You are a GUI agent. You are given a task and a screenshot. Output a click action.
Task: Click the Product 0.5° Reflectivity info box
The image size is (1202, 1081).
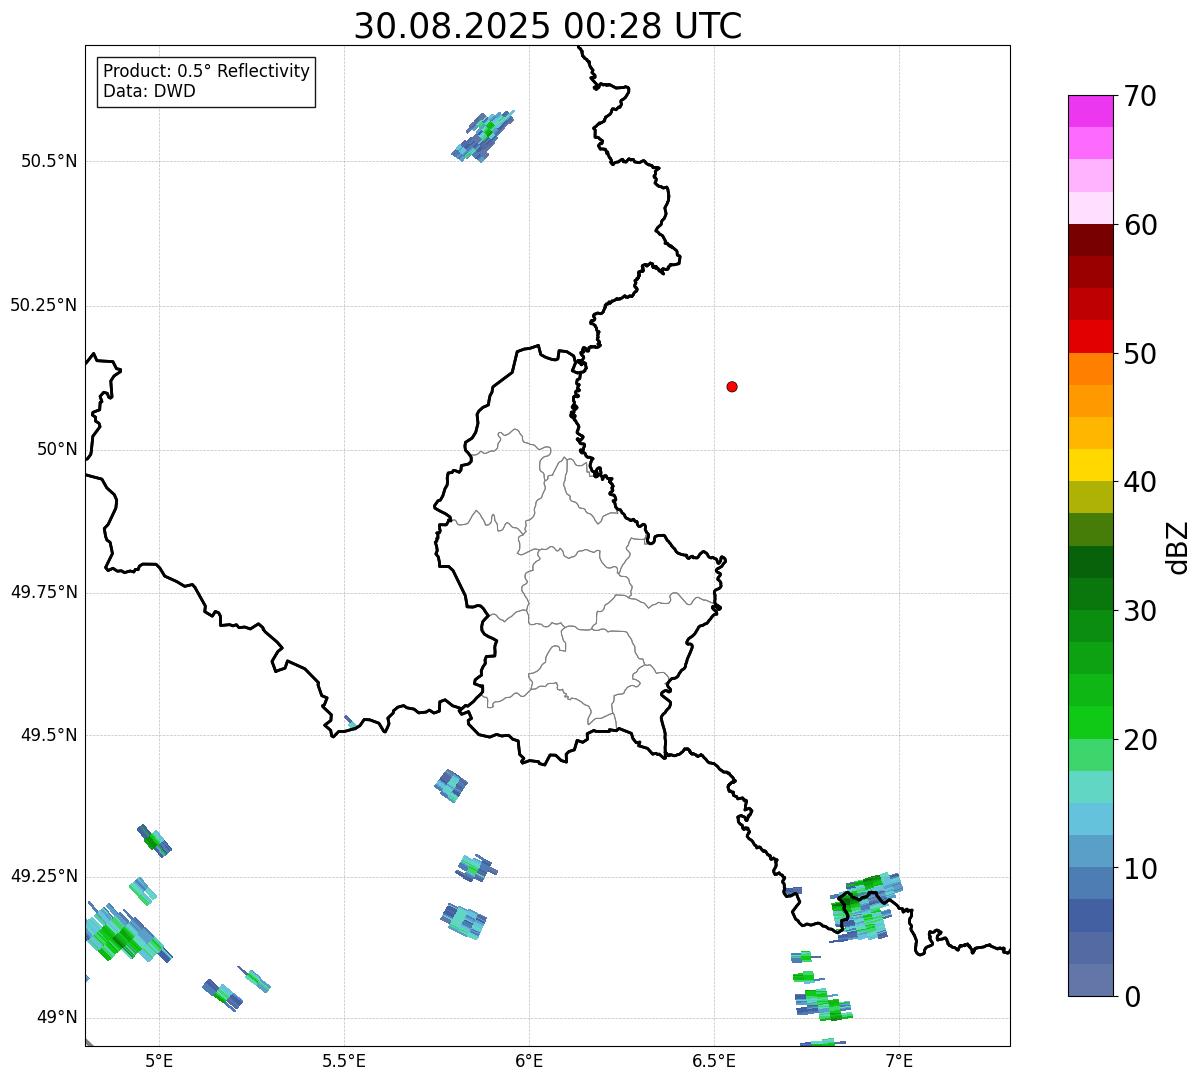click(x=206, y=81)
